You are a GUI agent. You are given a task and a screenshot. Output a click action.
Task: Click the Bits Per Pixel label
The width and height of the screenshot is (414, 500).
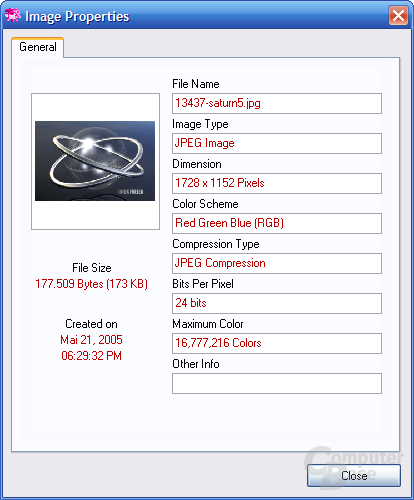[x=203, y=284]
